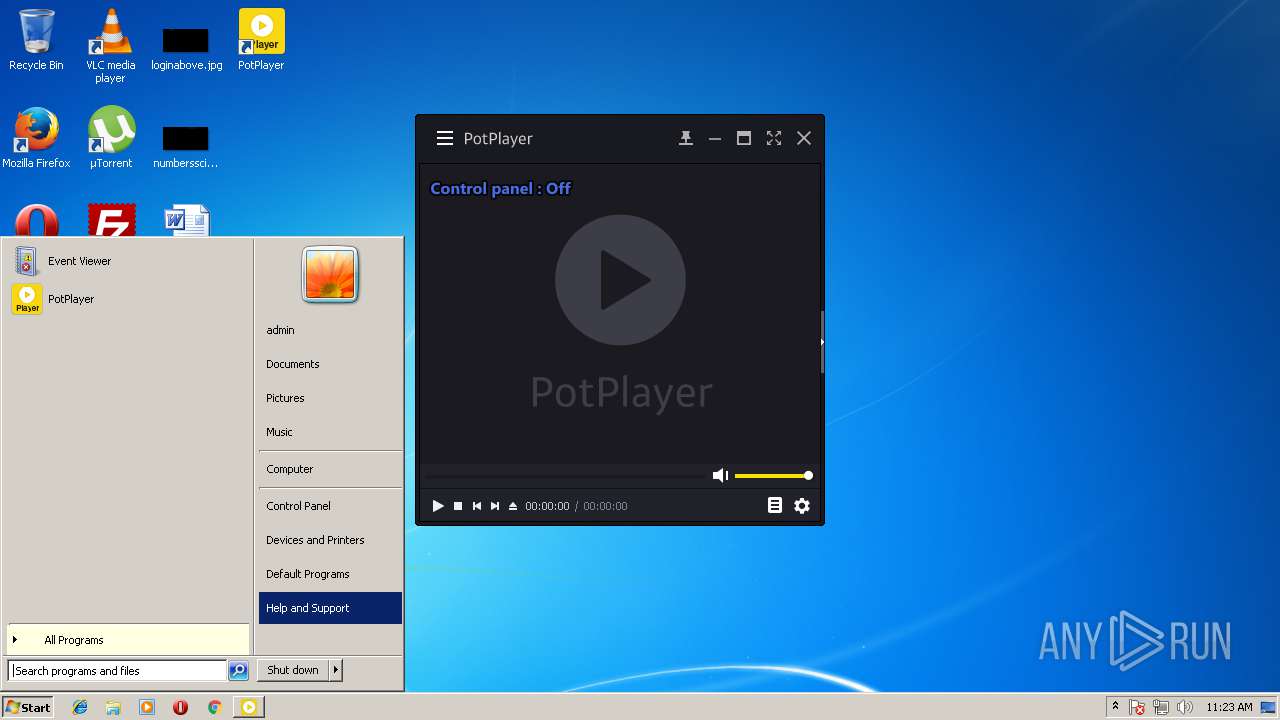Click the search magnifier button
Screen dimensions: 1280x720
tap(238, 671)
